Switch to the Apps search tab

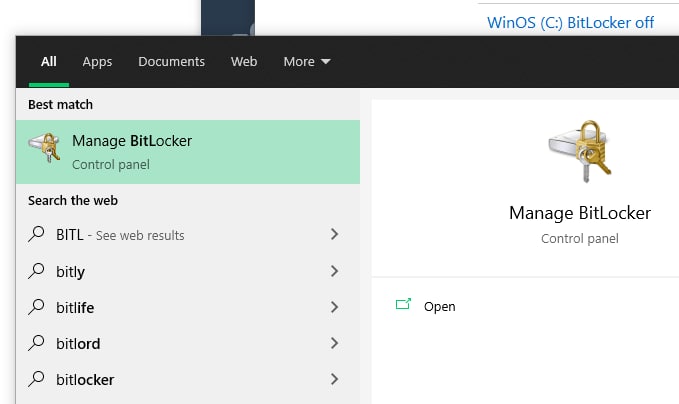coord(97,62)
